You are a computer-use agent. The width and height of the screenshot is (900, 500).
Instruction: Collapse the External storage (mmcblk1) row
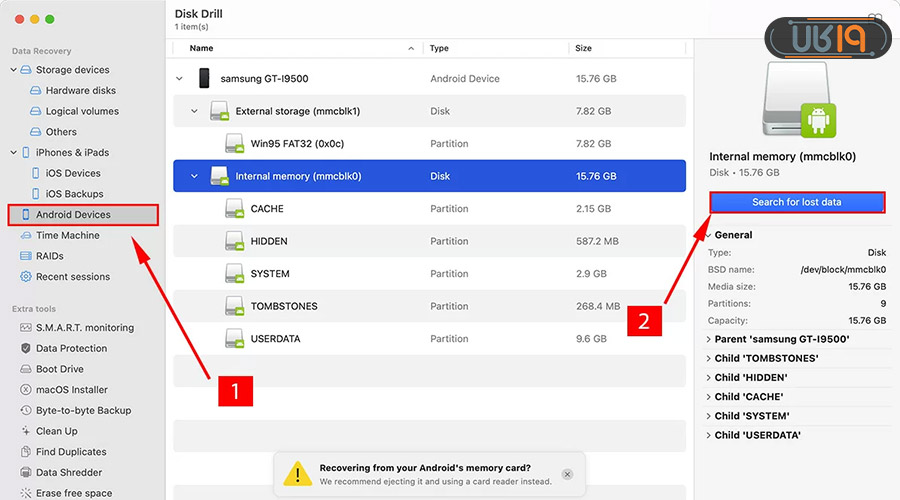[195, 111]
